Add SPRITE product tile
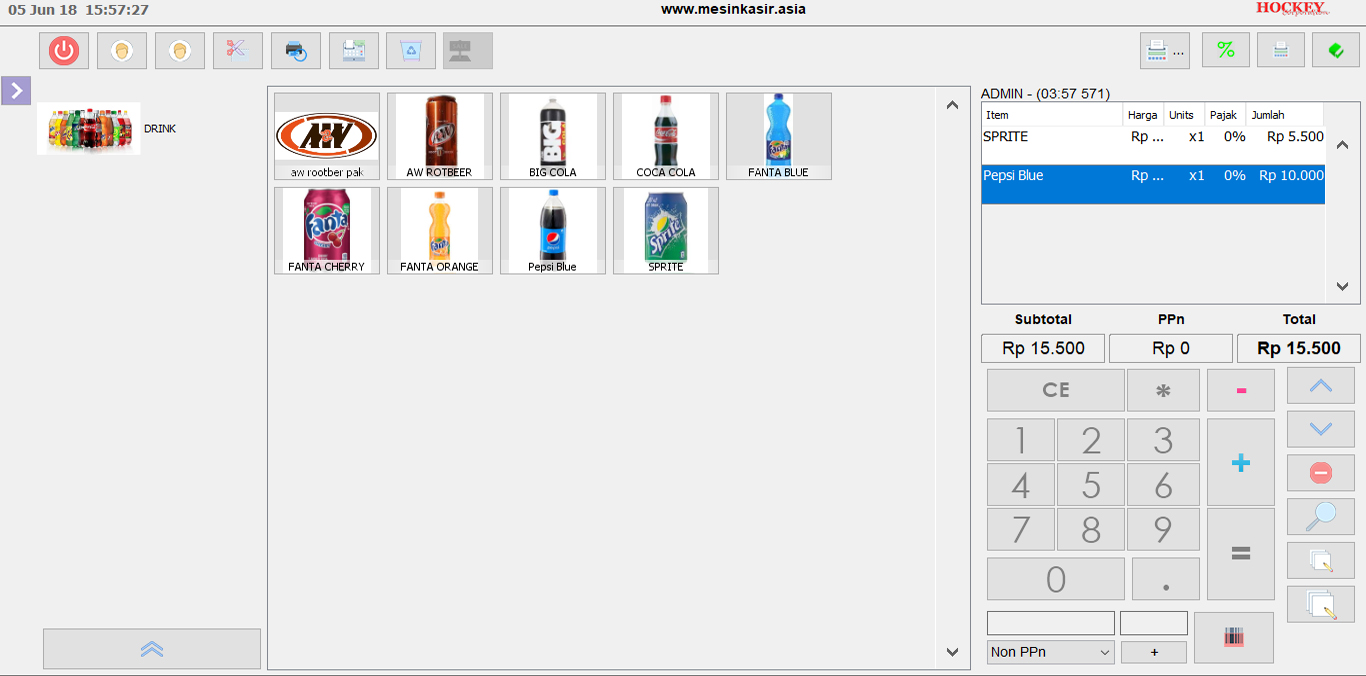1366x676 pixels. coord(666,230)
